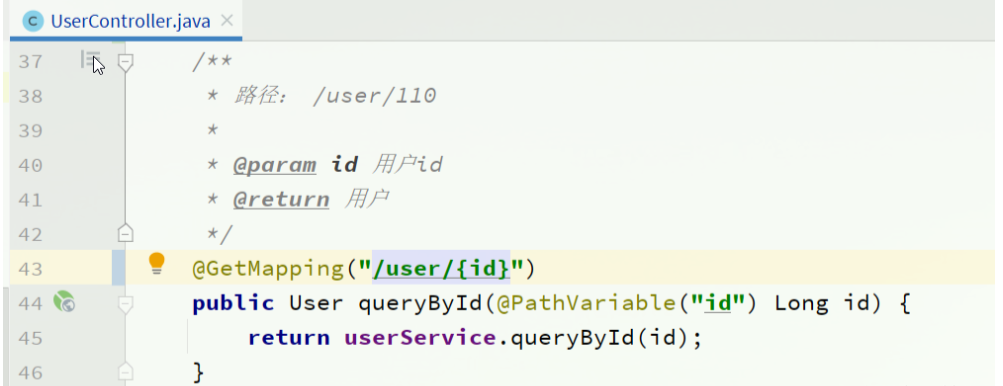Viewport: 1003px width, 386px height.
Task: Click the fold end marker on line 42
Action: (126, 233)
